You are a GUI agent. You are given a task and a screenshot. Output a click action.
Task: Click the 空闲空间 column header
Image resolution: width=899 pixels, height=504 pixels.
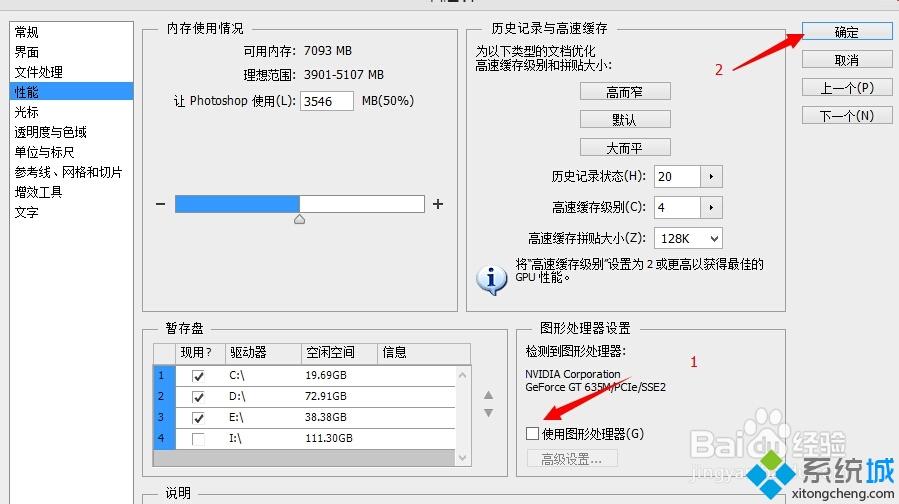click(339, 353)
